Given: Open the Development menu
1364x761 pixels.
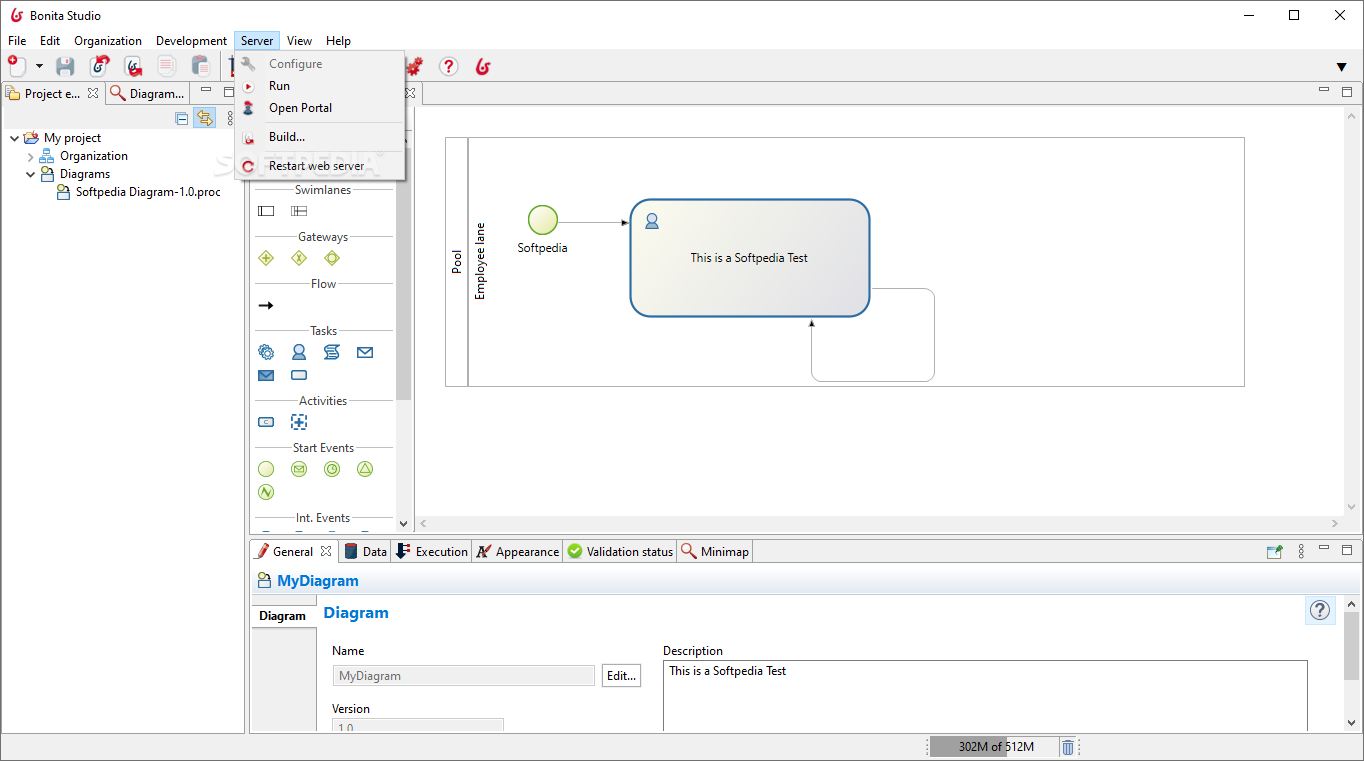Looking at the screenshot, I should click(191, 41).
